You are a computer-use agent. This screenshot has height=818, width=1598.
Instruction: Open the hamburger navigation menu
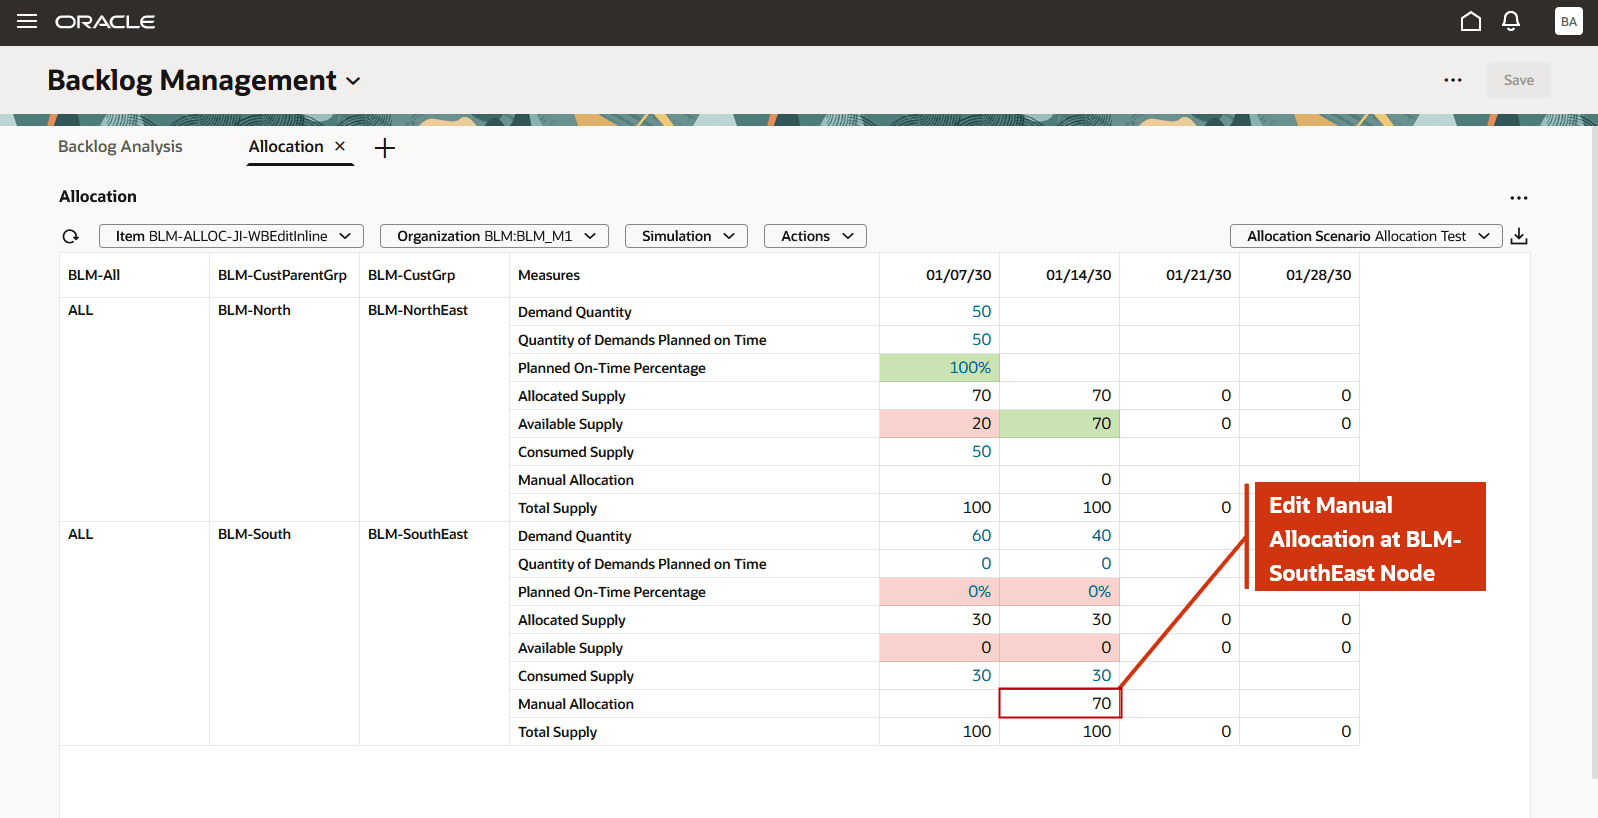tap(27, 21)
